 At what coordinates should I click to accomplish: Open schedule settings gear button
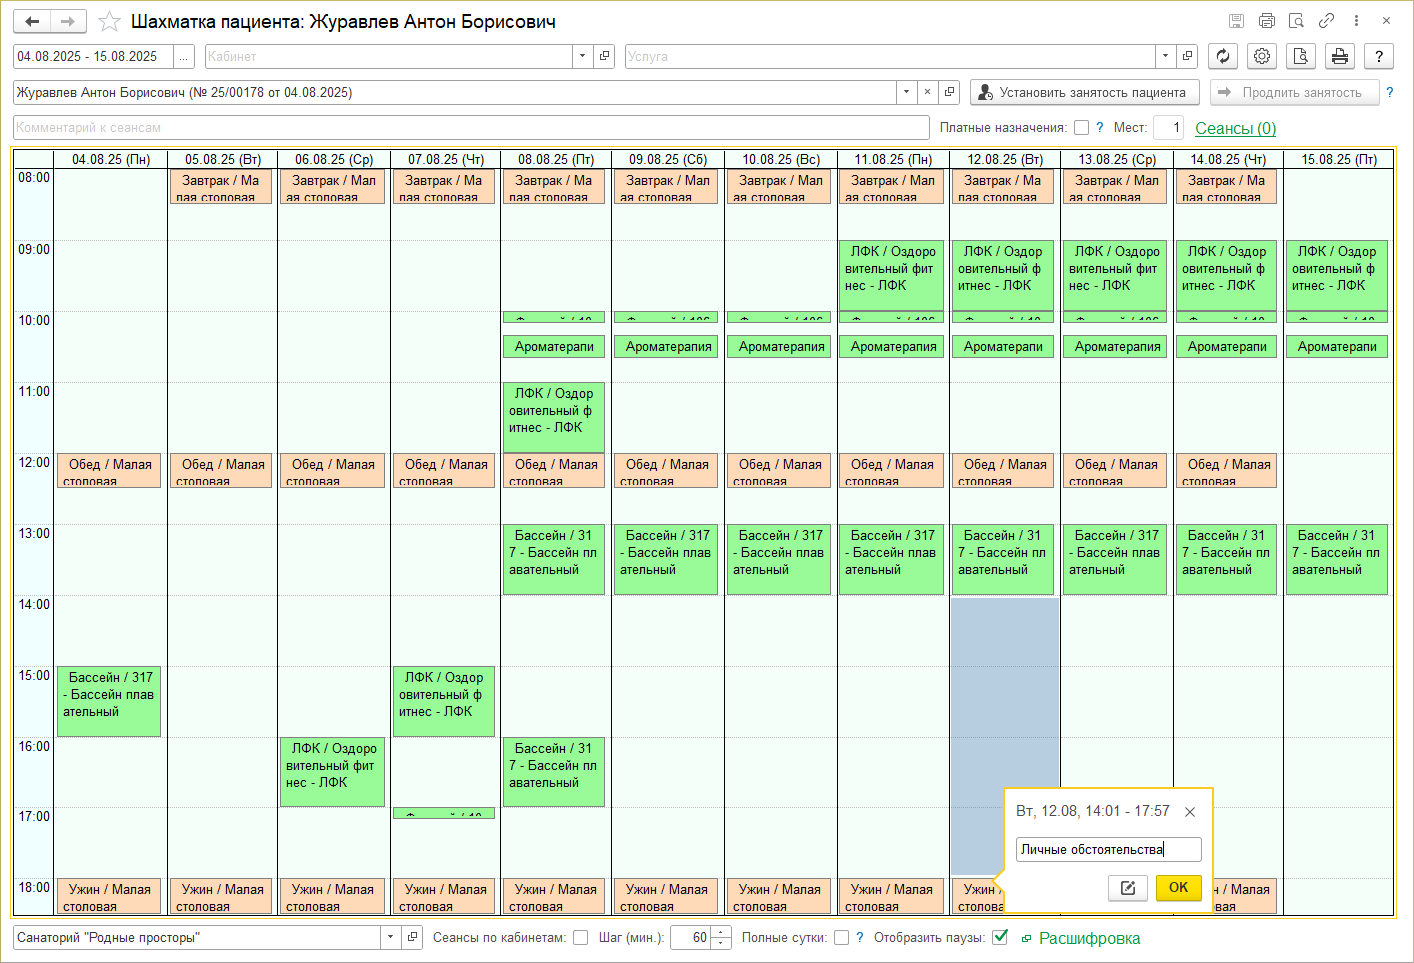[1262, 56]
